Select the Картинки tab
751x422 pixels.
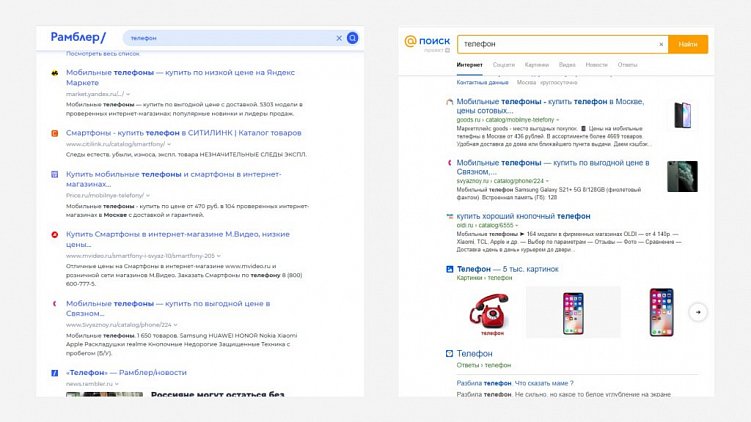point(536,65)
